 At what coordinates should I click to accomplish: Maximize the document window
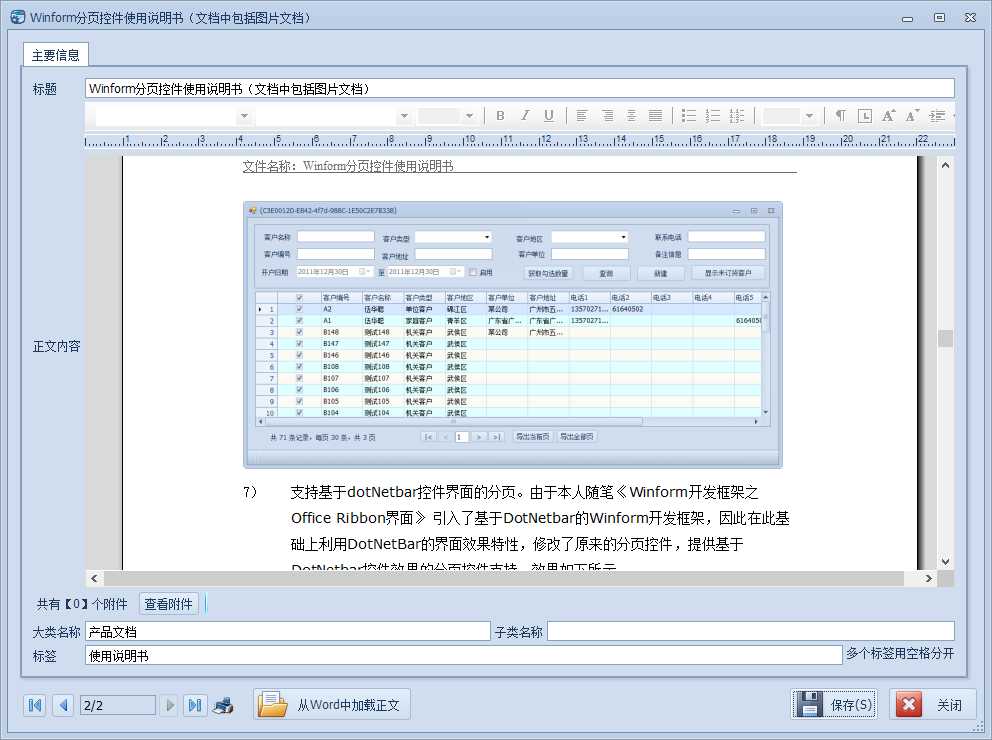(939, 18)
